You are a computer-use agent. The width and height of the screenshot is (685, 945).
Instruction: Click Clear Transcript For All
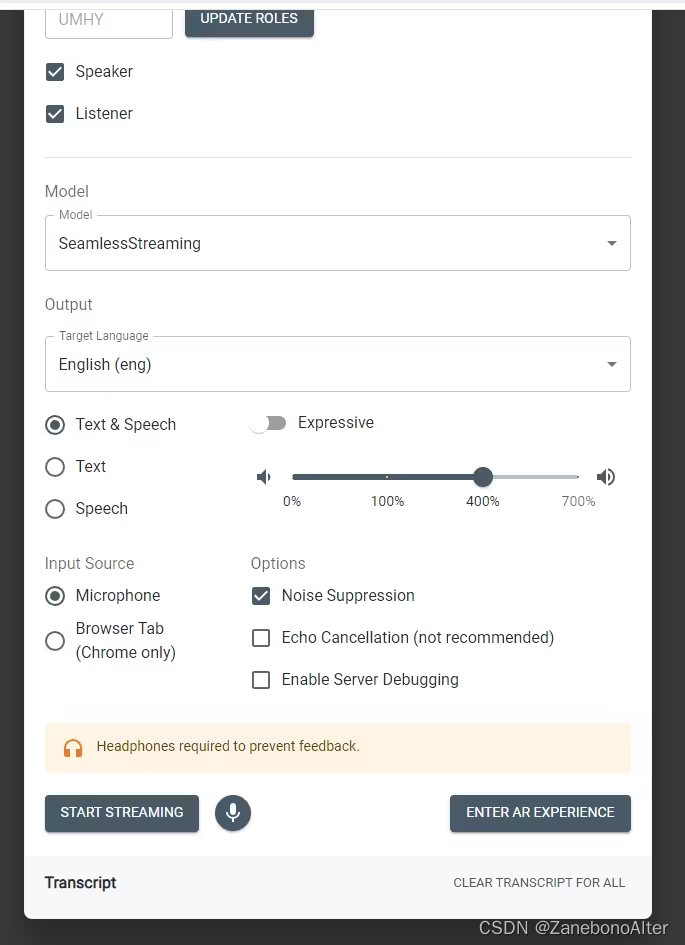point(539,883)
